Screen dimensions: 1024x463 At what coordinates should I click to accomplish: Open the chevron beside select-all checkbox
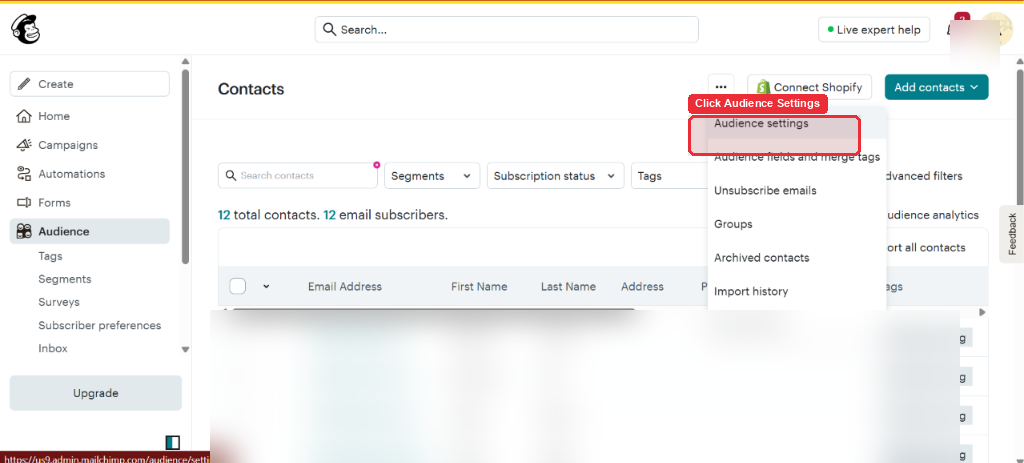point(266,286)
